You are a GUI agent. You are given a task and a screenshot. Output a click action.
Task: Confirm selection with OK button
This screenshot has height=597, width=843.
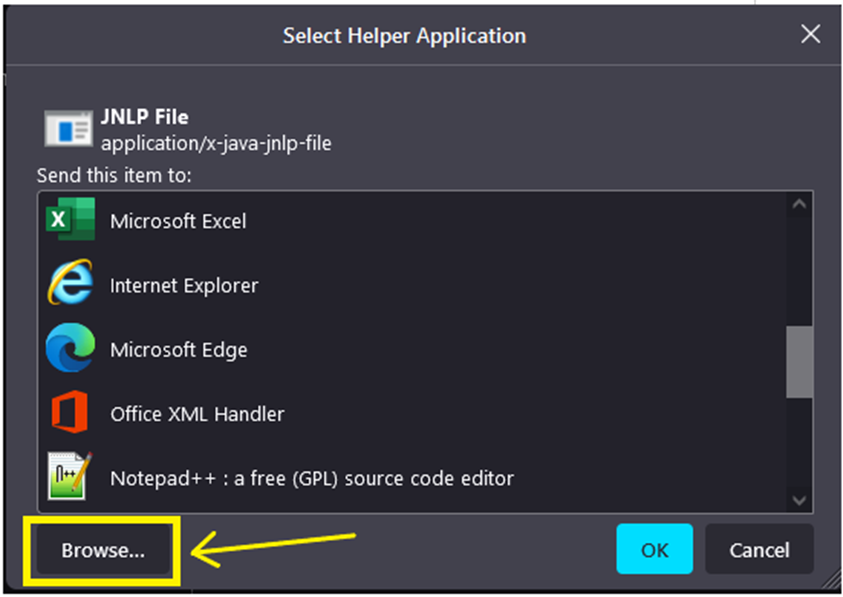click(654, 549)
